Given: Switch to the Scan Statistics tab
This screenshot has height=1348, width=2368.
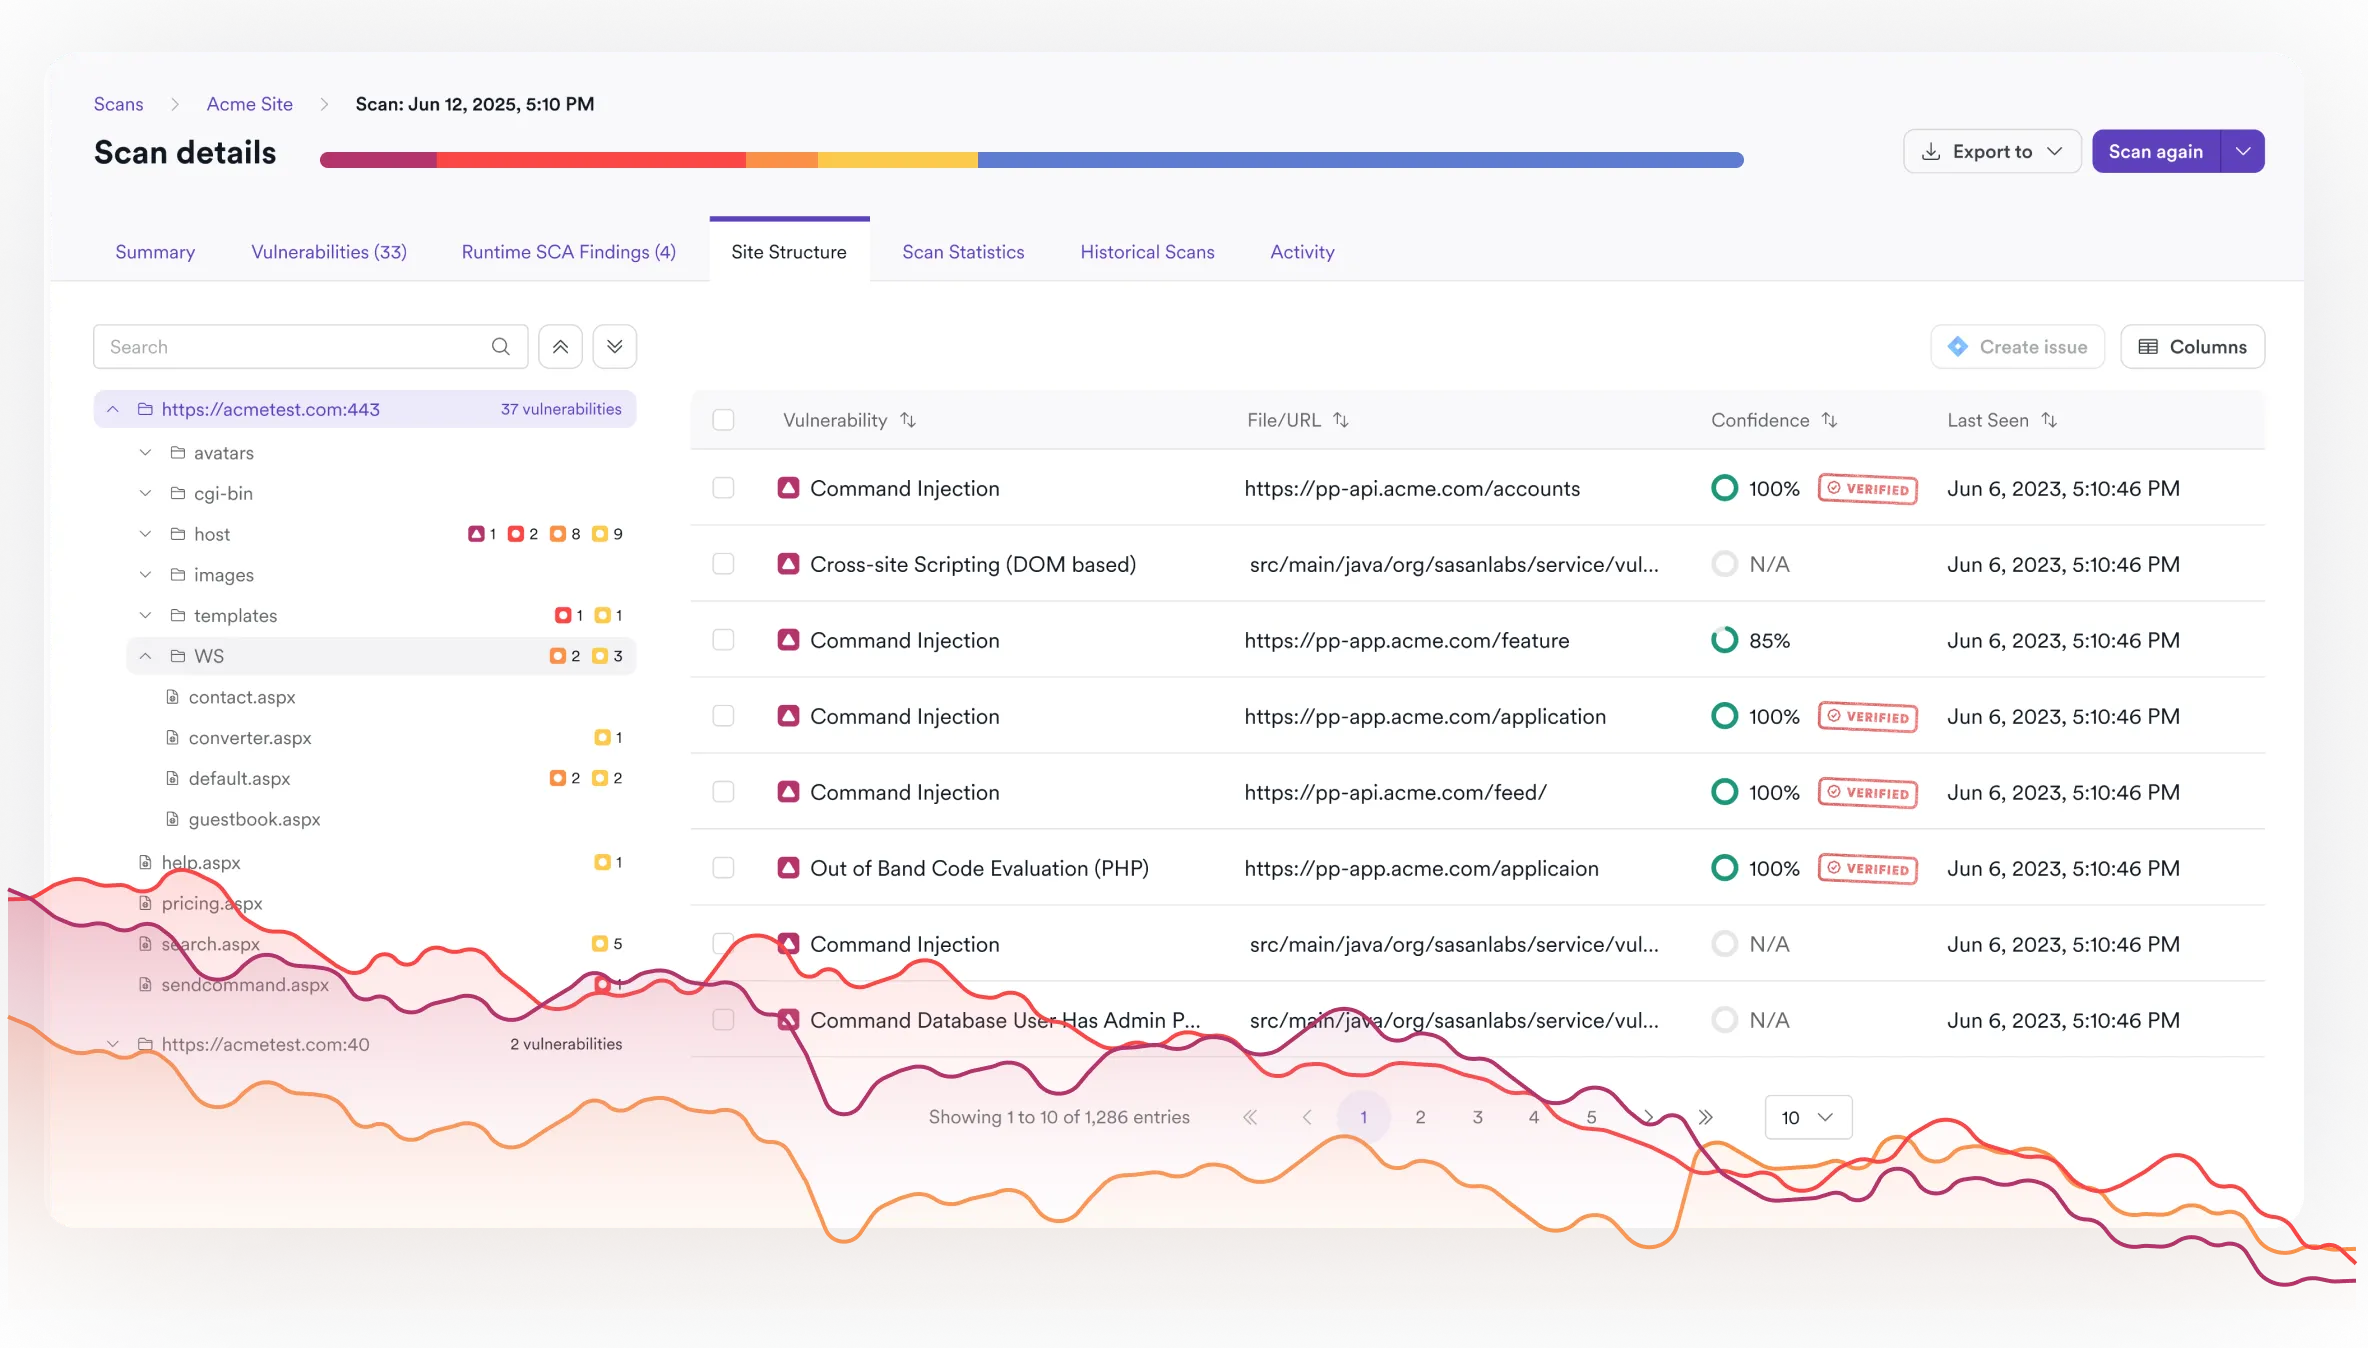Looking at the screenshot, I should point(963,252).
